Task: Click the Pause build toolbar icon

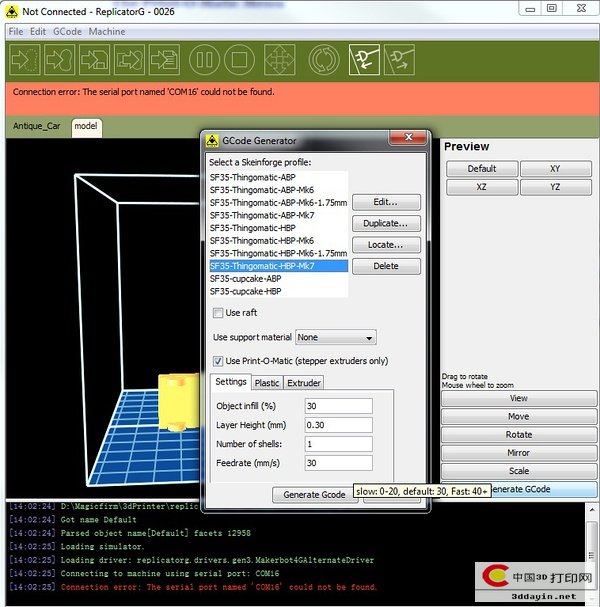Action: (204, 60)
